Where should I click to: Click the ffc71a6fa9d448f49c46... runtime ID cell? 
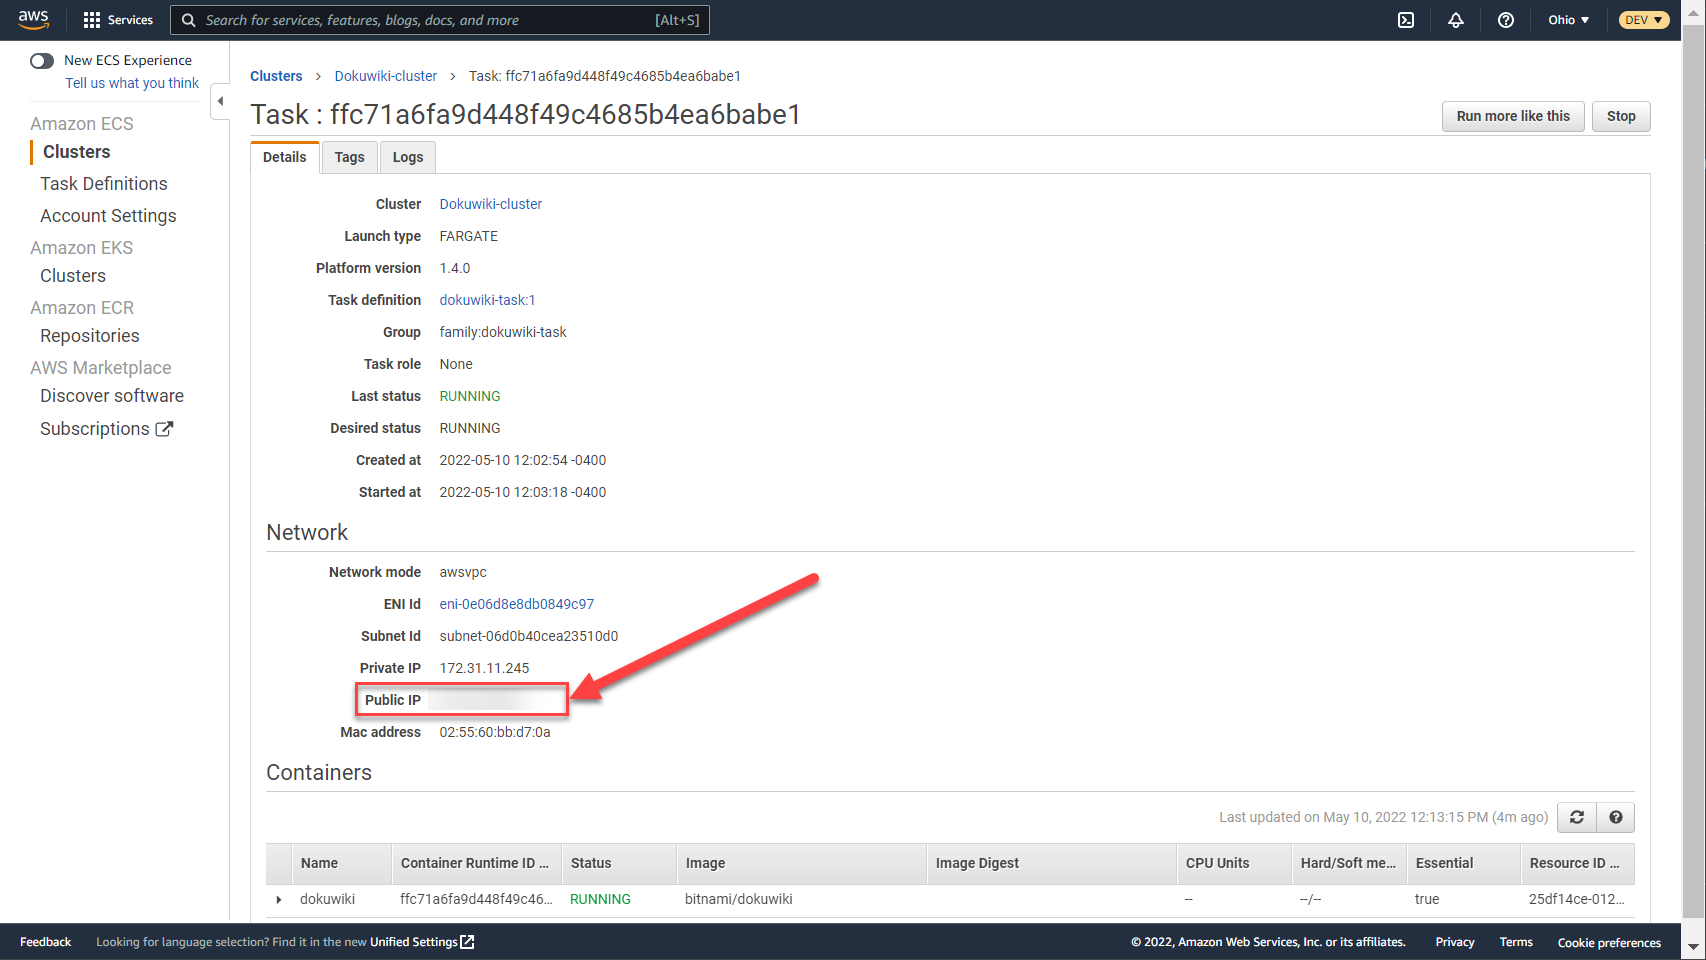click(x=476, y=900)
